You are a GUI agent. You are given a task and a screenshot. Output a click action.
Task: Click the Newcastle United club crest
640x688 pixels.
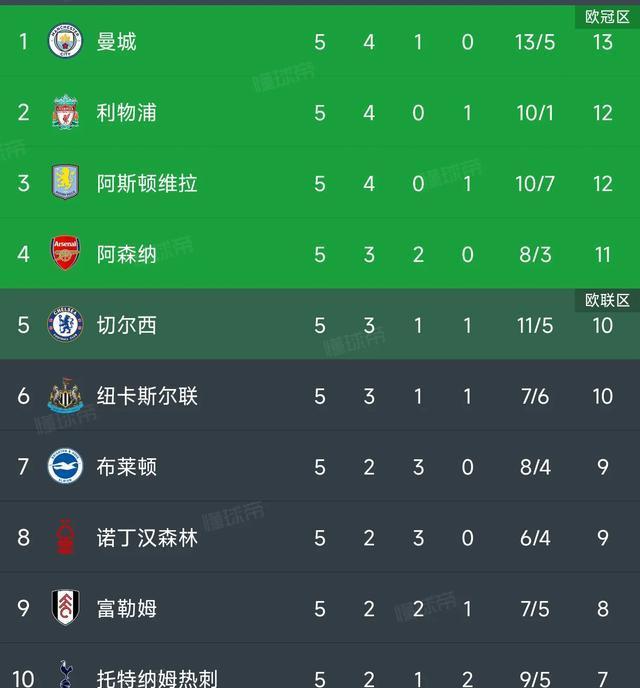click(66, 396)
